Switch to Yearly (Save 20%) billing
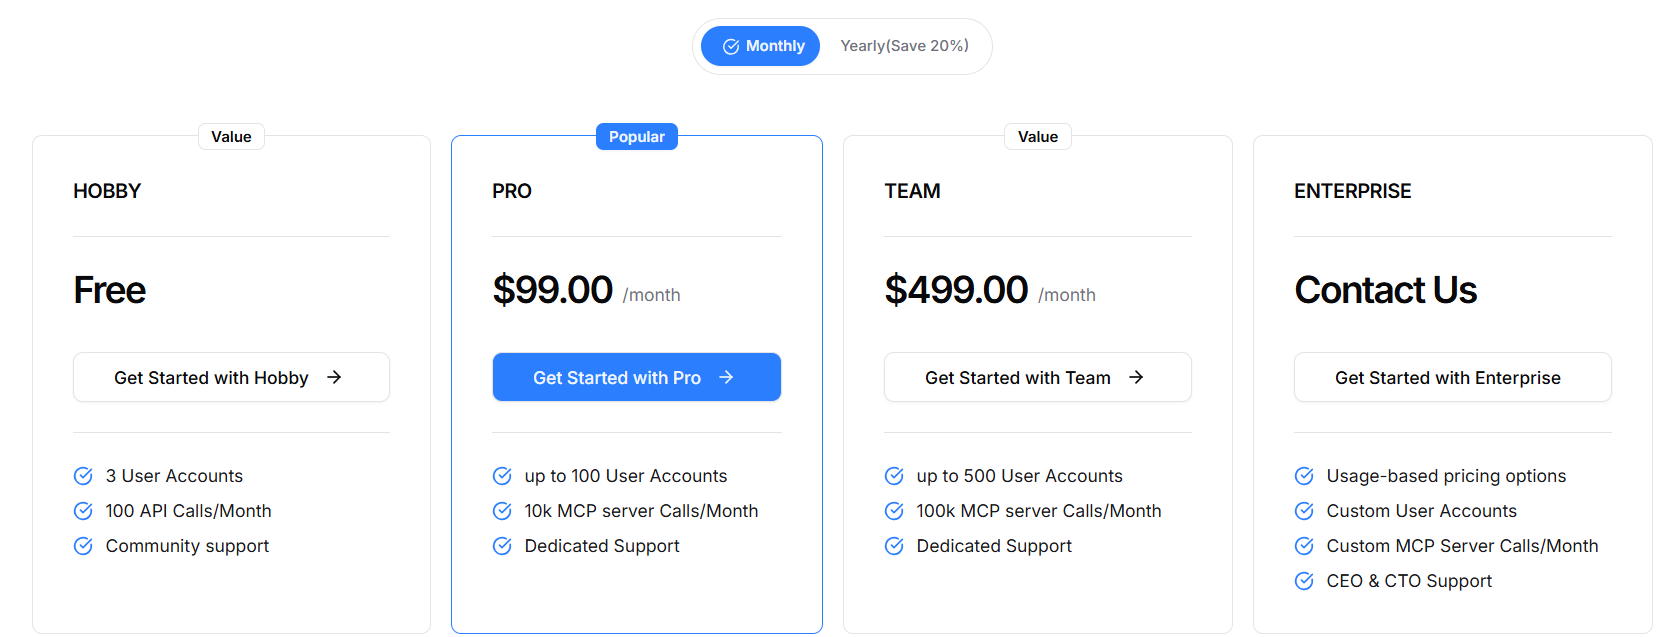This screenshot has width=1665, height=637. click(904, 46)
